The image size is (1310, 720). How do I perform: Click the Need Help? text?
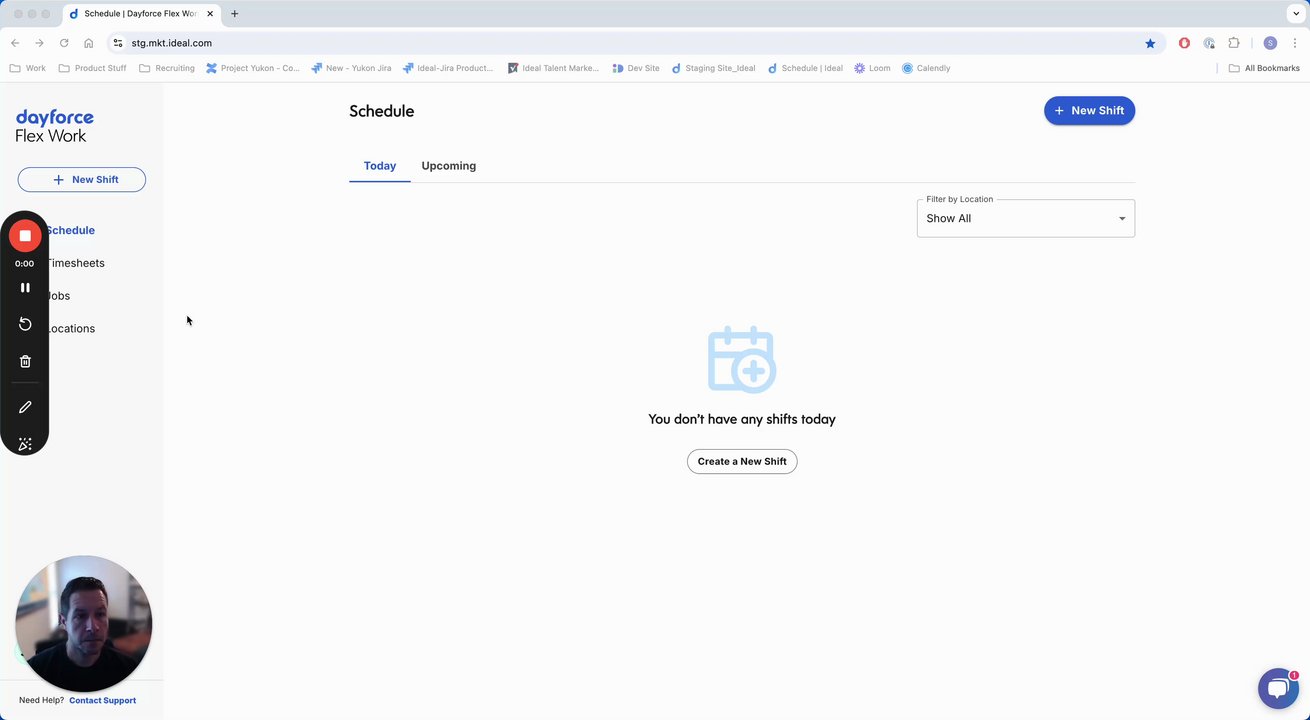tap(41, 700)
